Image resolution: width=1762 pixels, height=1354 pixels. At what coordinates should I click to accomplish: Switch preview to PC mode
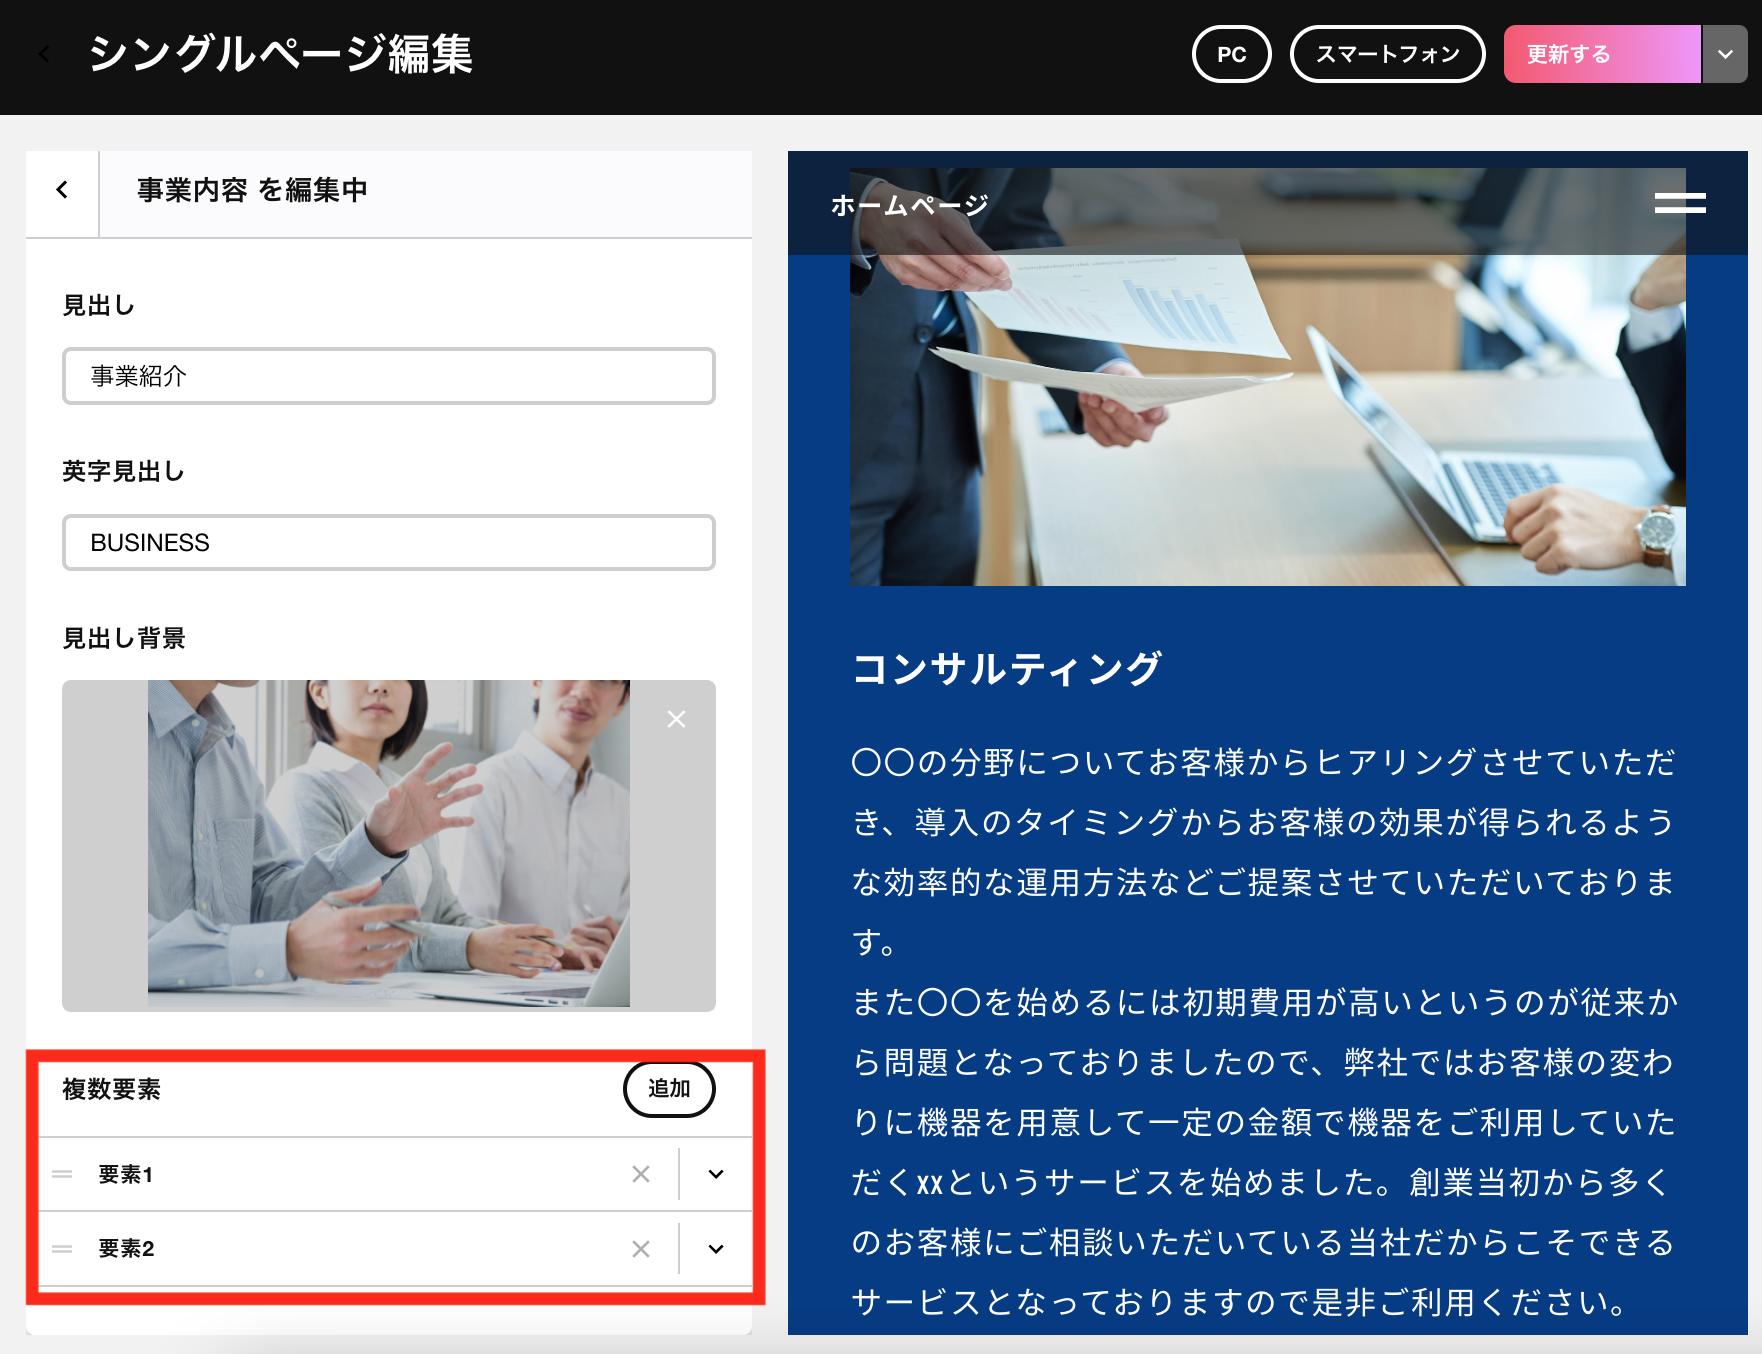[x=1231, y=54]
